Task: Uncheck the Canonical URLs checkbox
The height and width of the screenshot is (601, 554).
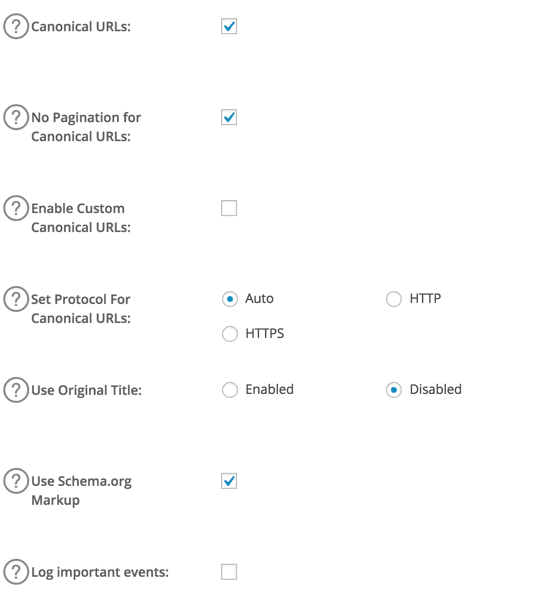Action: [x=229, y=26]
